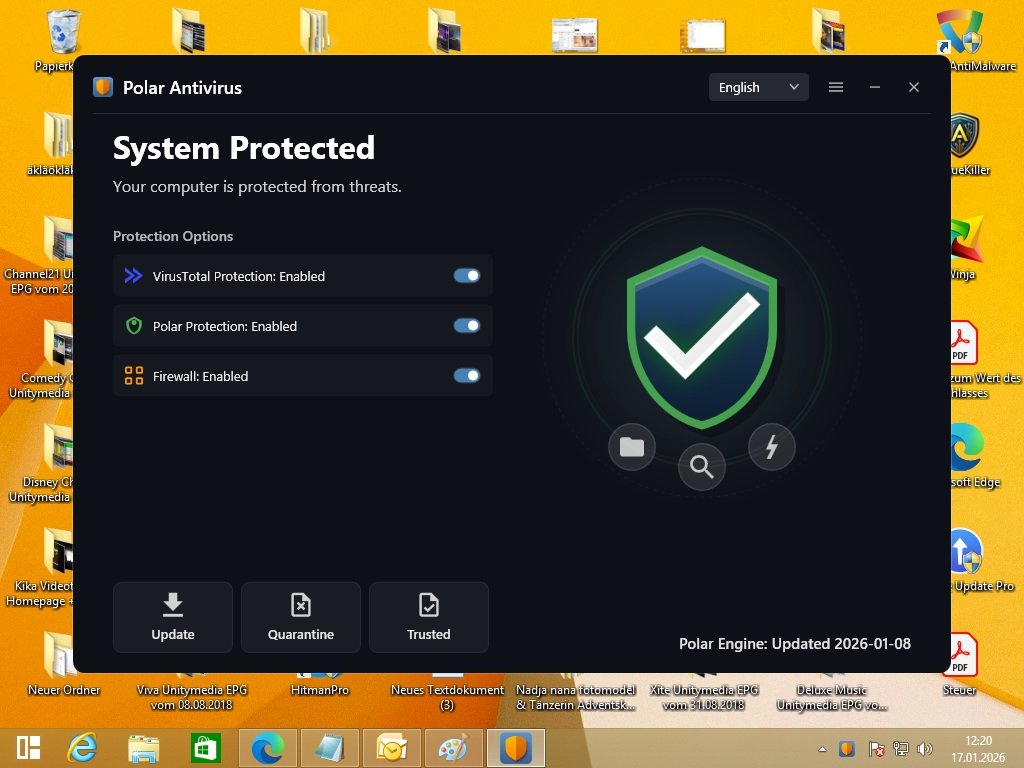Open the mail envelope taskbar app
Viewport: 1024px width, 768px height.
pos(392,748)
